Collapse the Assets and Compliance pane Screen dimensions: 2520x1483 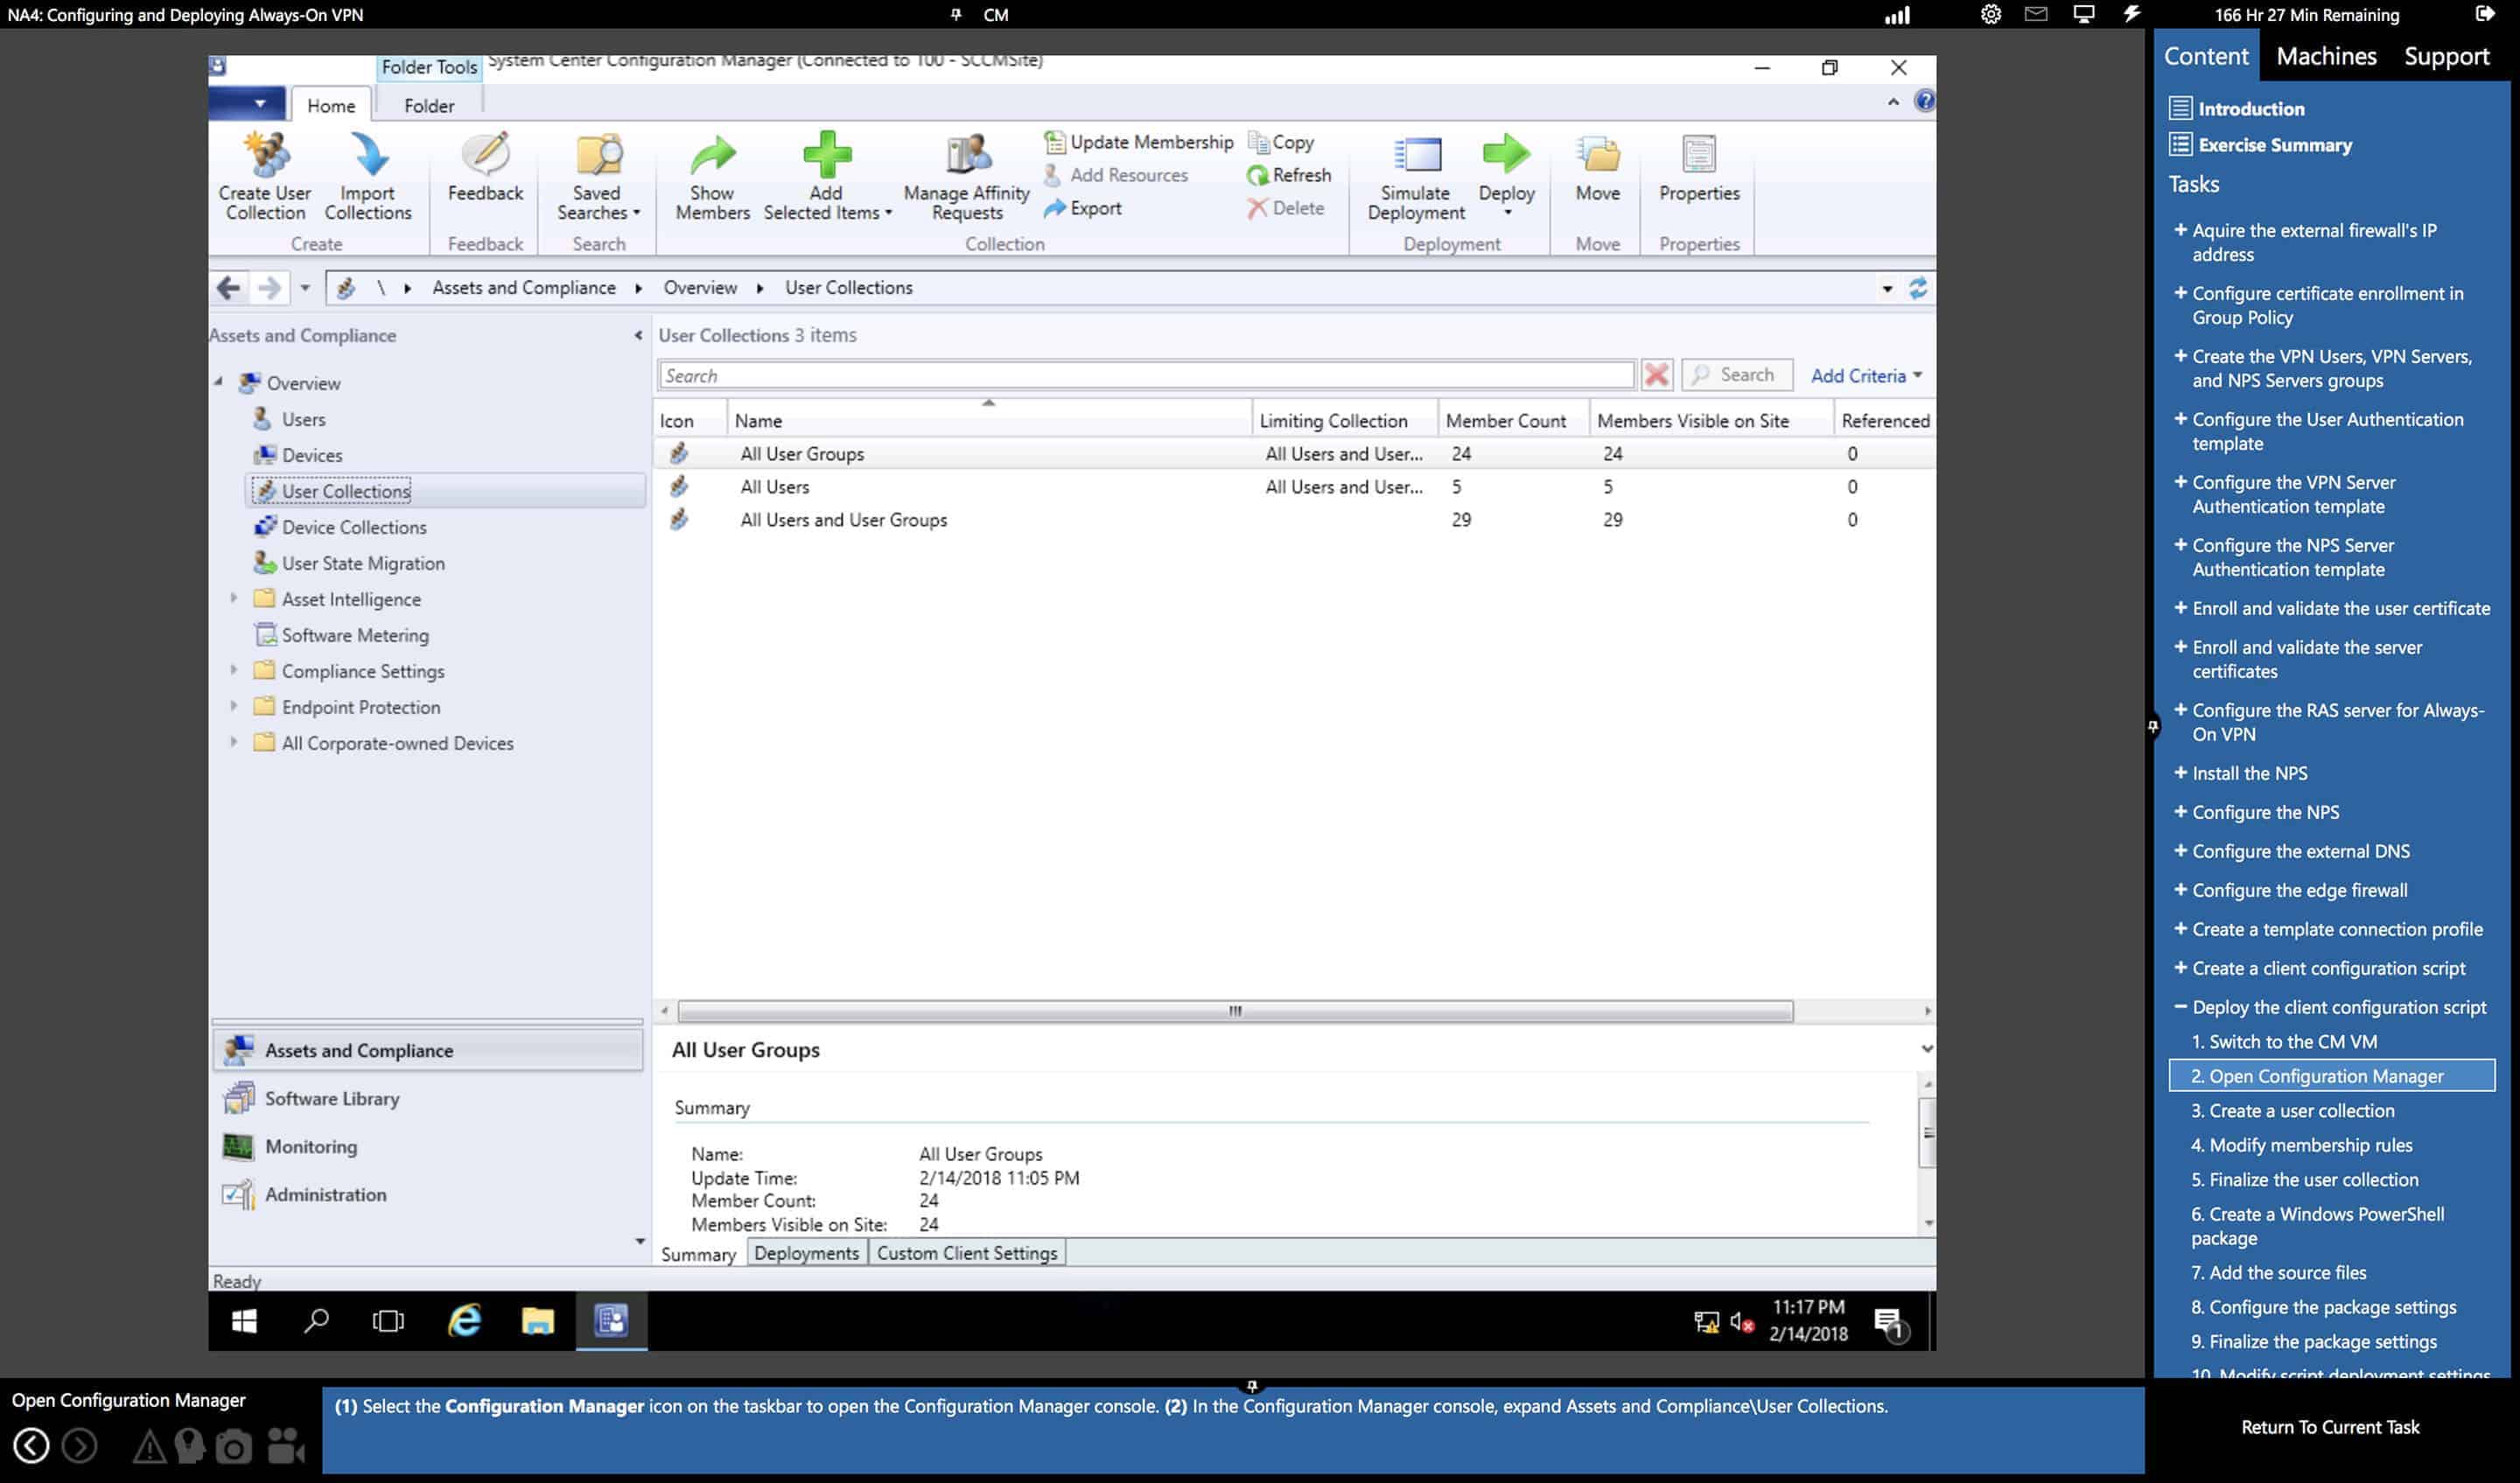[638, 335]
